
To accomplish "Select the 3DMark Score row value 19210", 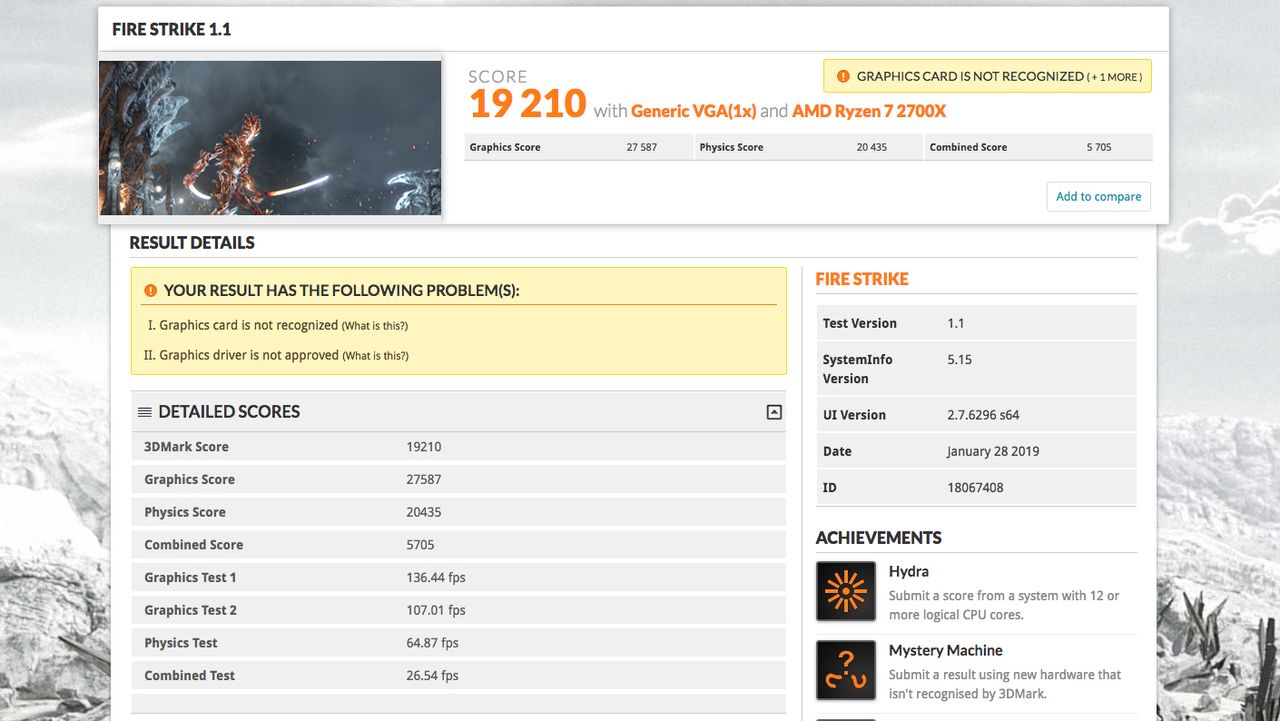I will (424, 447).
